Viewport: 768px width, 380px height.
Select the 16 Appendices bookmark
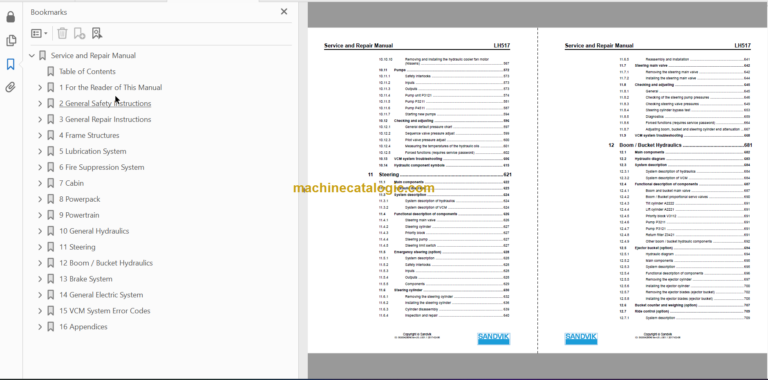83,327
